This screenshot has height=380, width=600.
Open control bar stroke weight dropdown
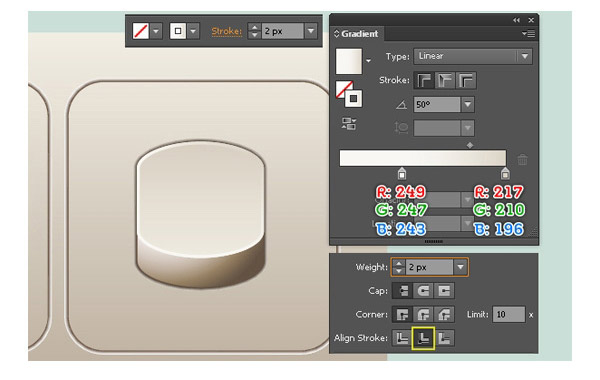coord(311,31)
